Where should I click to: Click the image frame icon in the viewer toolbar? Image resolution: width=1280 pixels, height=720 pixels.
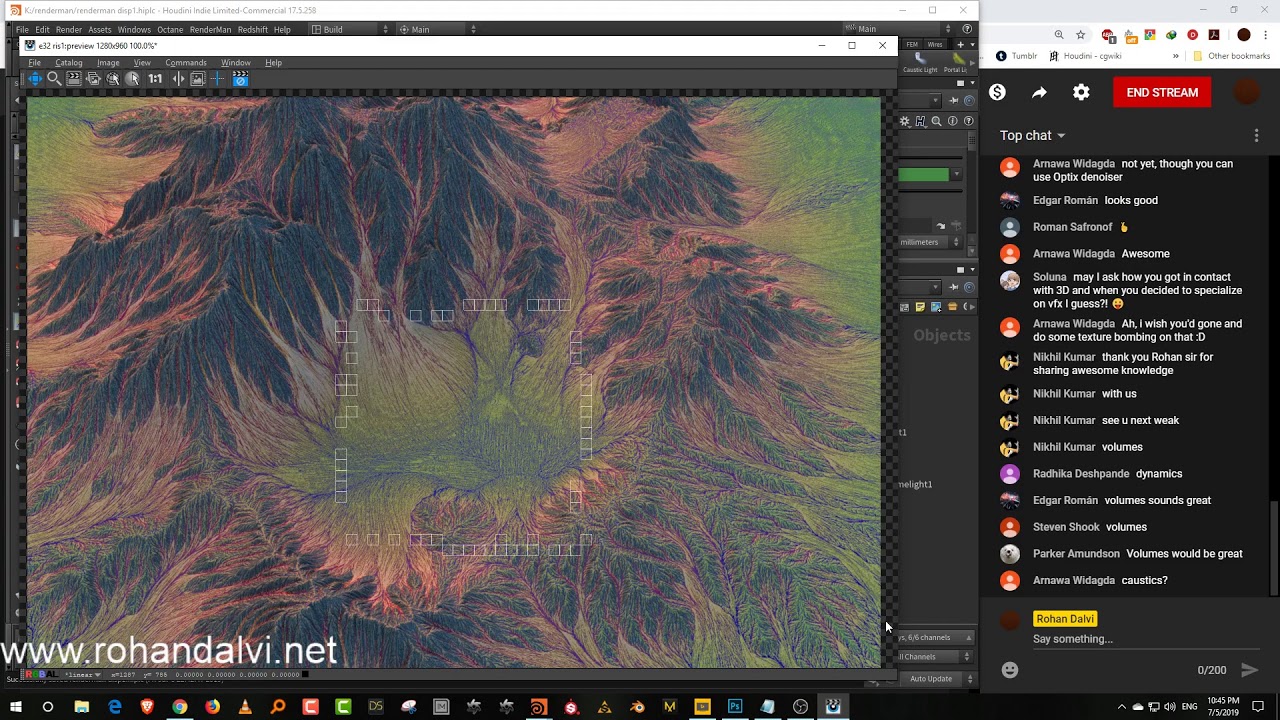(197, 79)
